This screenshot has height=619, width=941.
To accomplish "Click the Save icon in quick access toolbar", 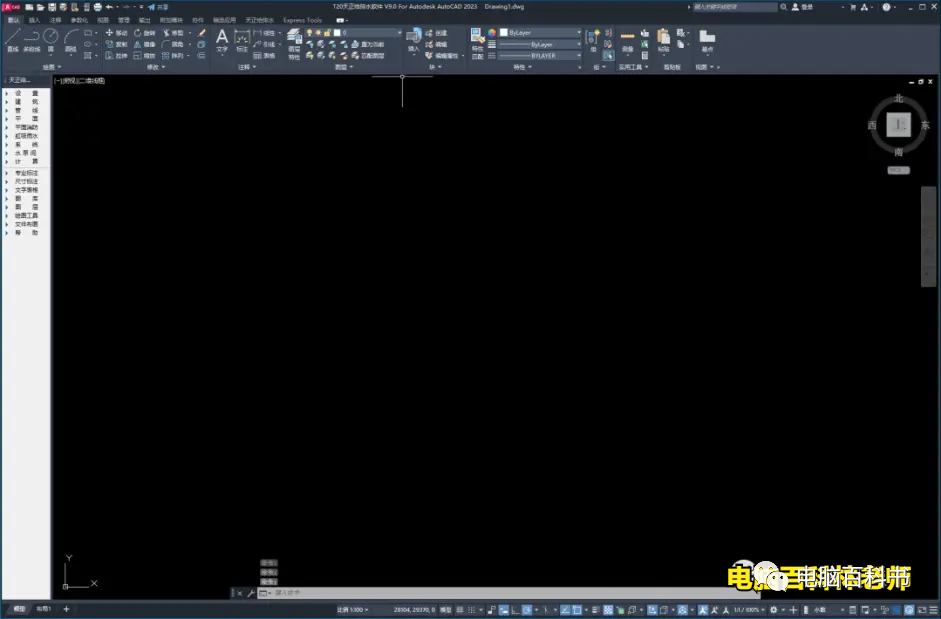I will [x=52, y=7].
